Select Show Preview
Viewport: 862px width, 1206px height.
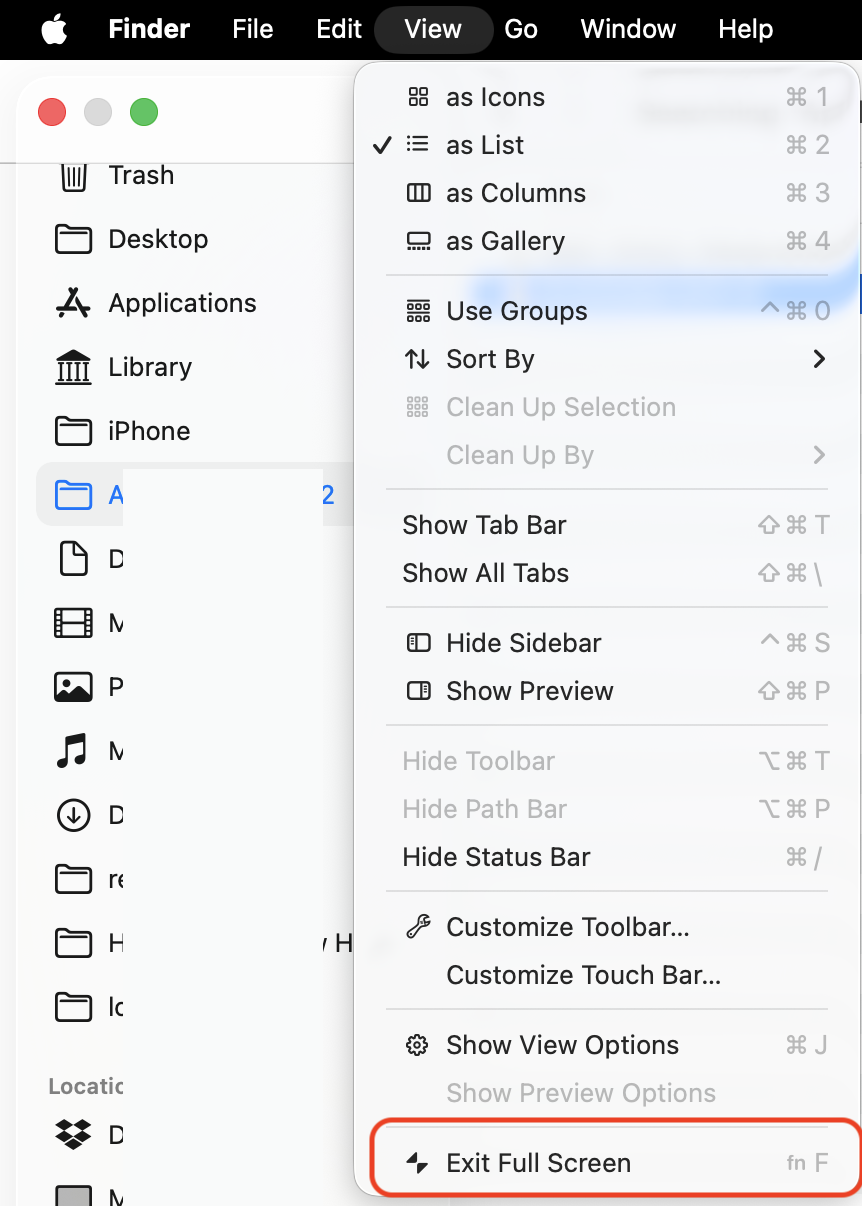click(x=609, y=691)
